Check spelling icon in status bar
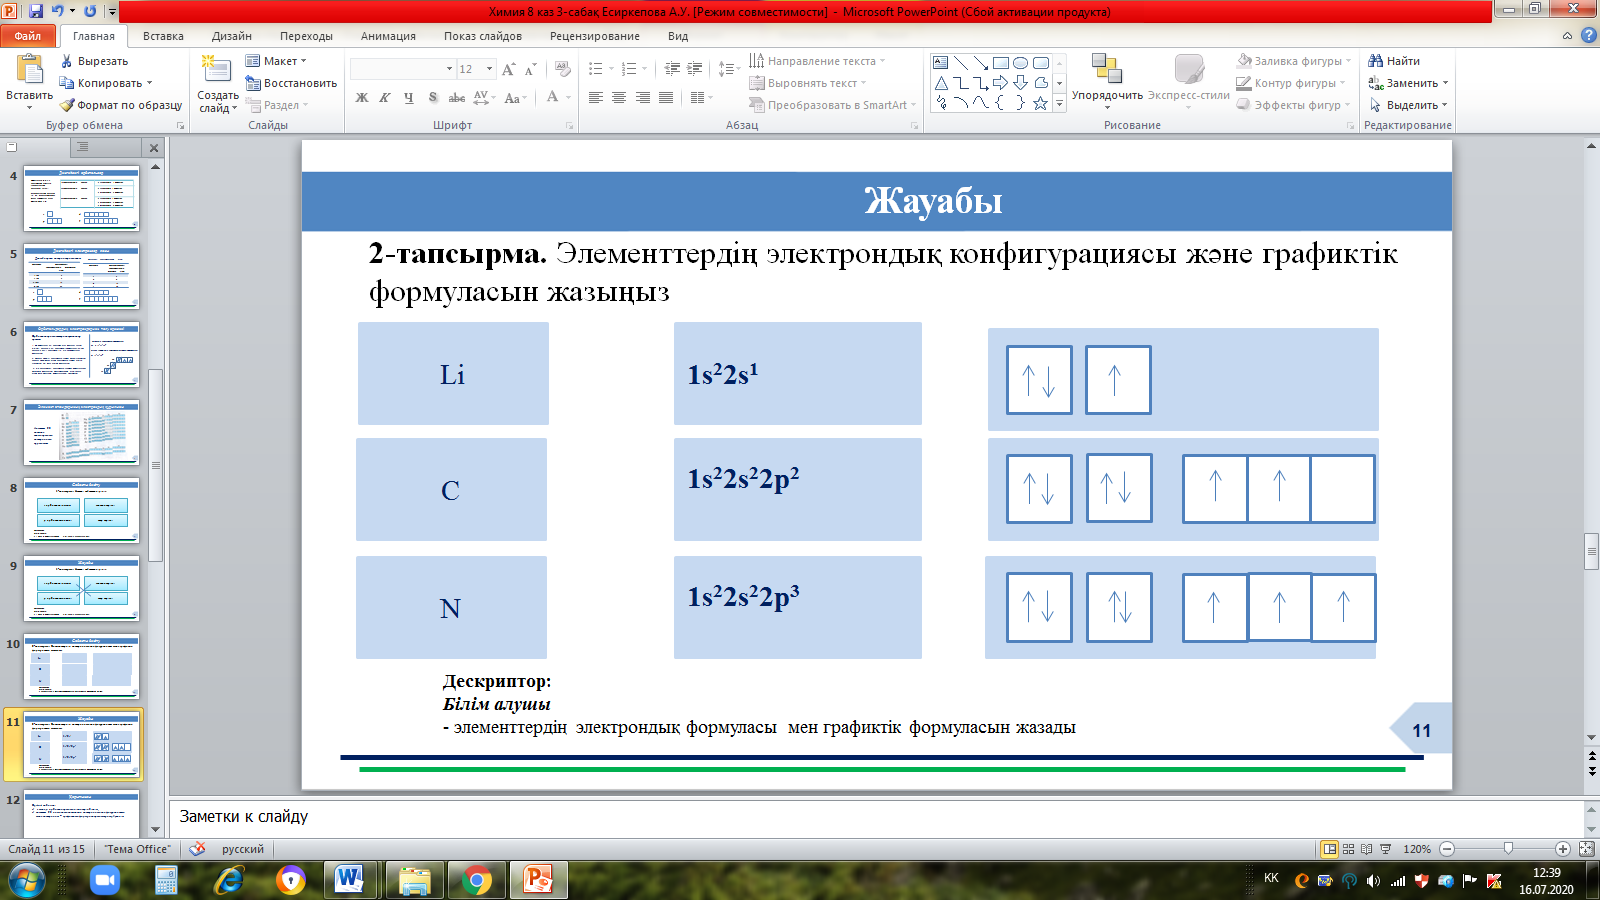 (x=198, y=848)
